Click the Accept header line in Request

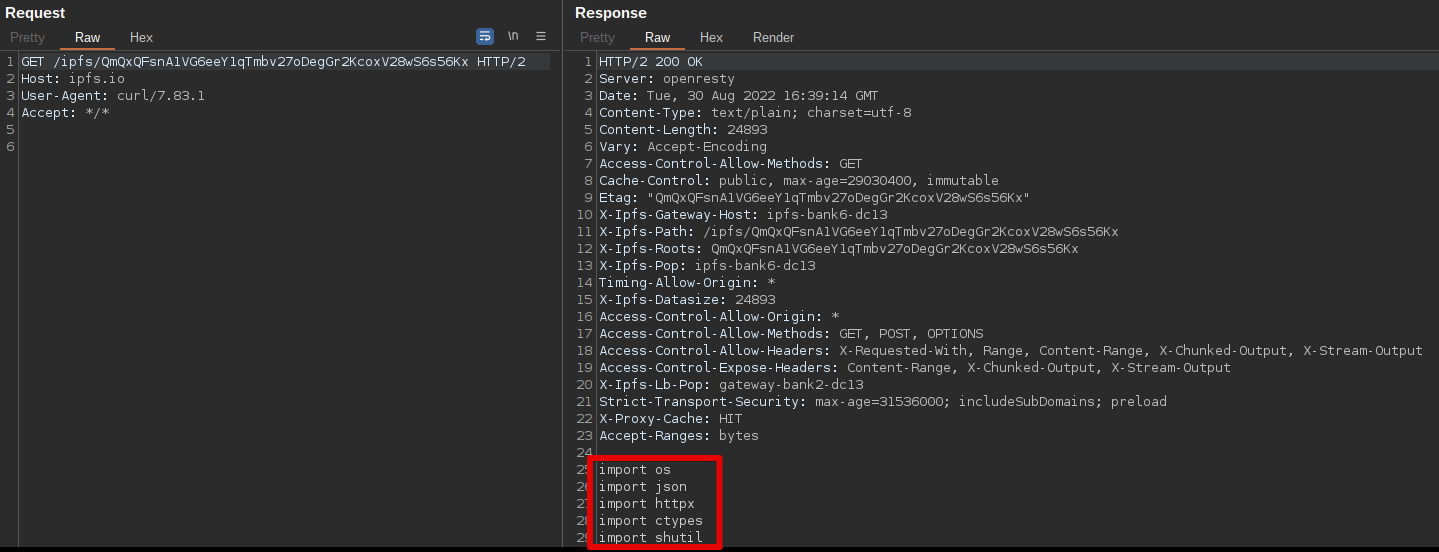pyautogui.click(x=65, y=113)
